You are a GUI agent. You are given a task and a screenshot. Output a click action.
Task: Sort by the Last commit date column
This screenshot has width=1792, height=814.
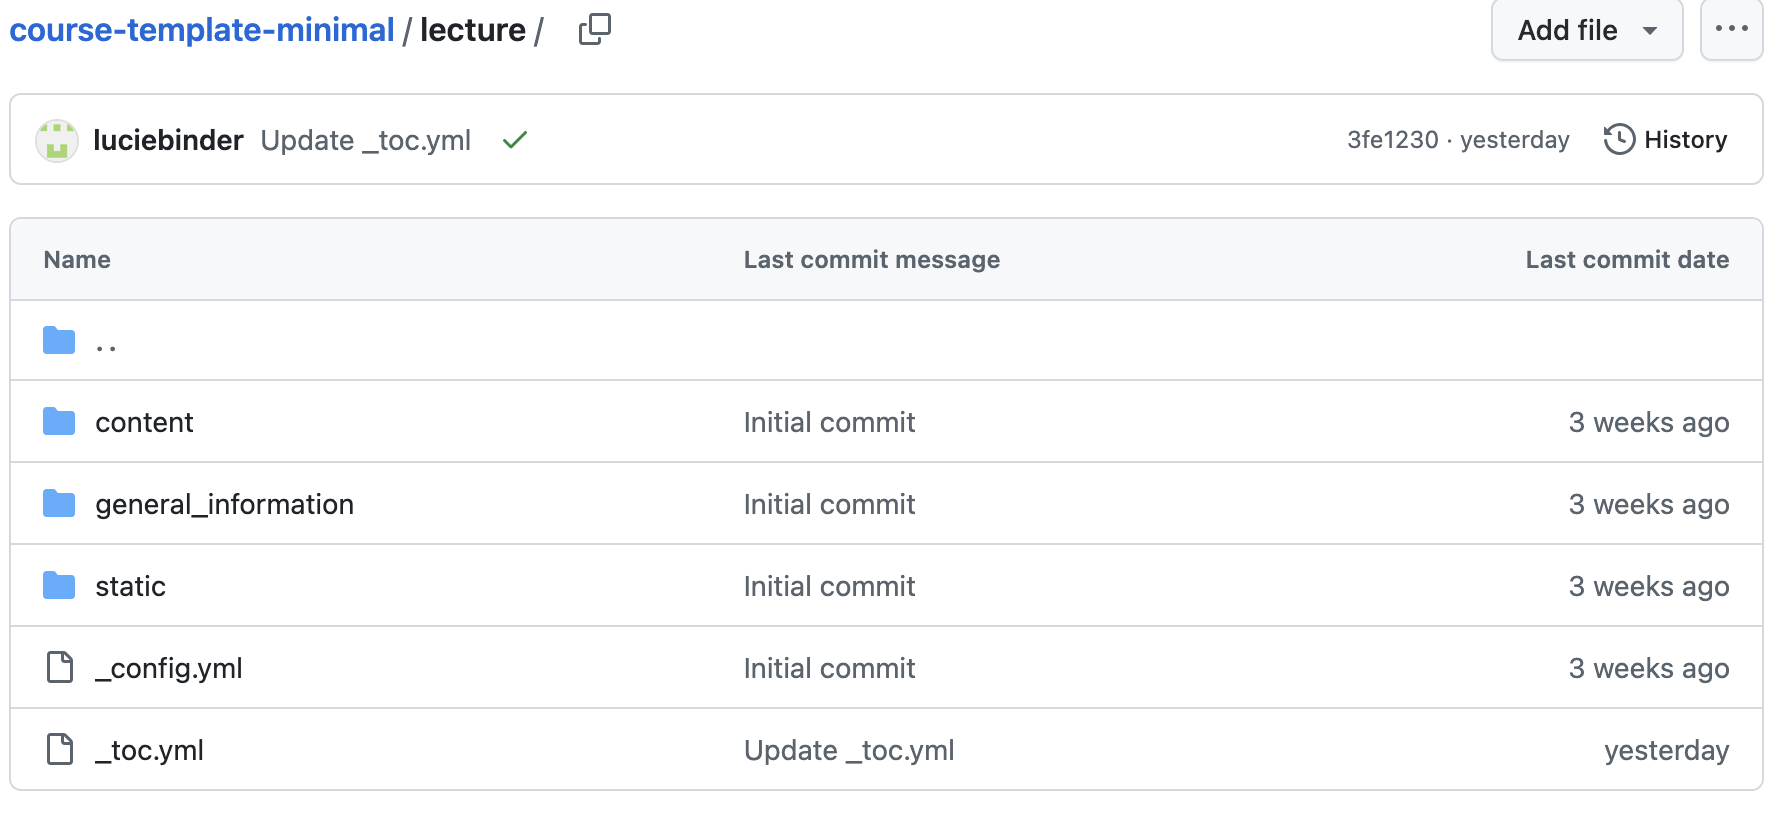pos(1627,259)
